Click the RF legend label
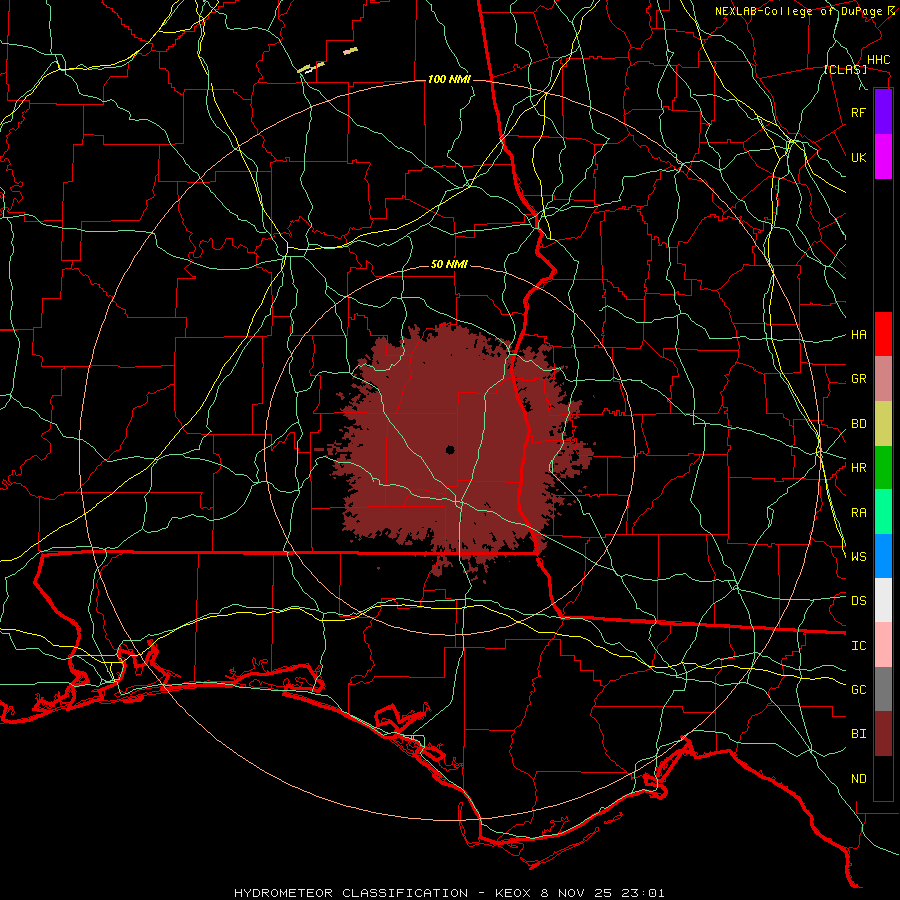Viewport: 900px width, 900px height. tap(859, 112)
